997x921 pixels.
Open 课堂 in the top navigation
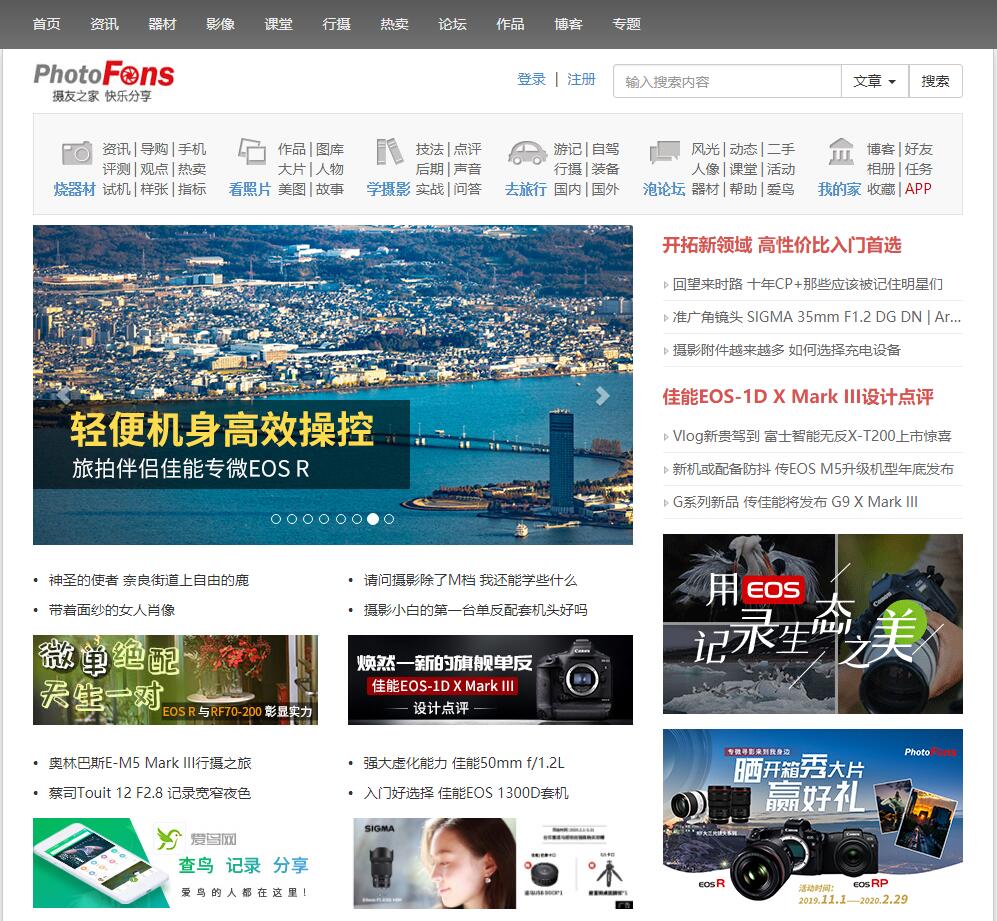(278, 24)
